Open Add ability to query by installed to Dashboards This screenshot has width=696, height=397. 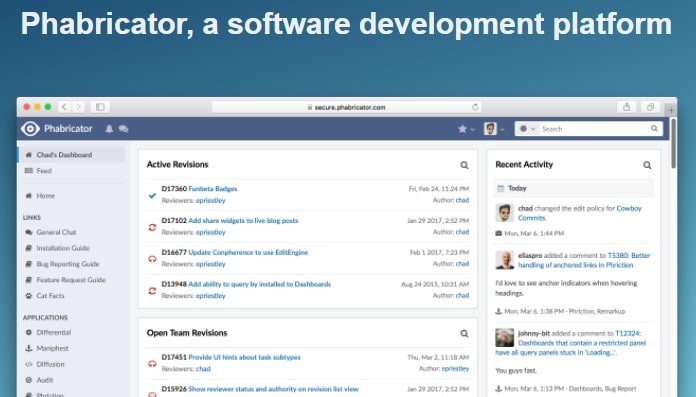tap(260, 284)
